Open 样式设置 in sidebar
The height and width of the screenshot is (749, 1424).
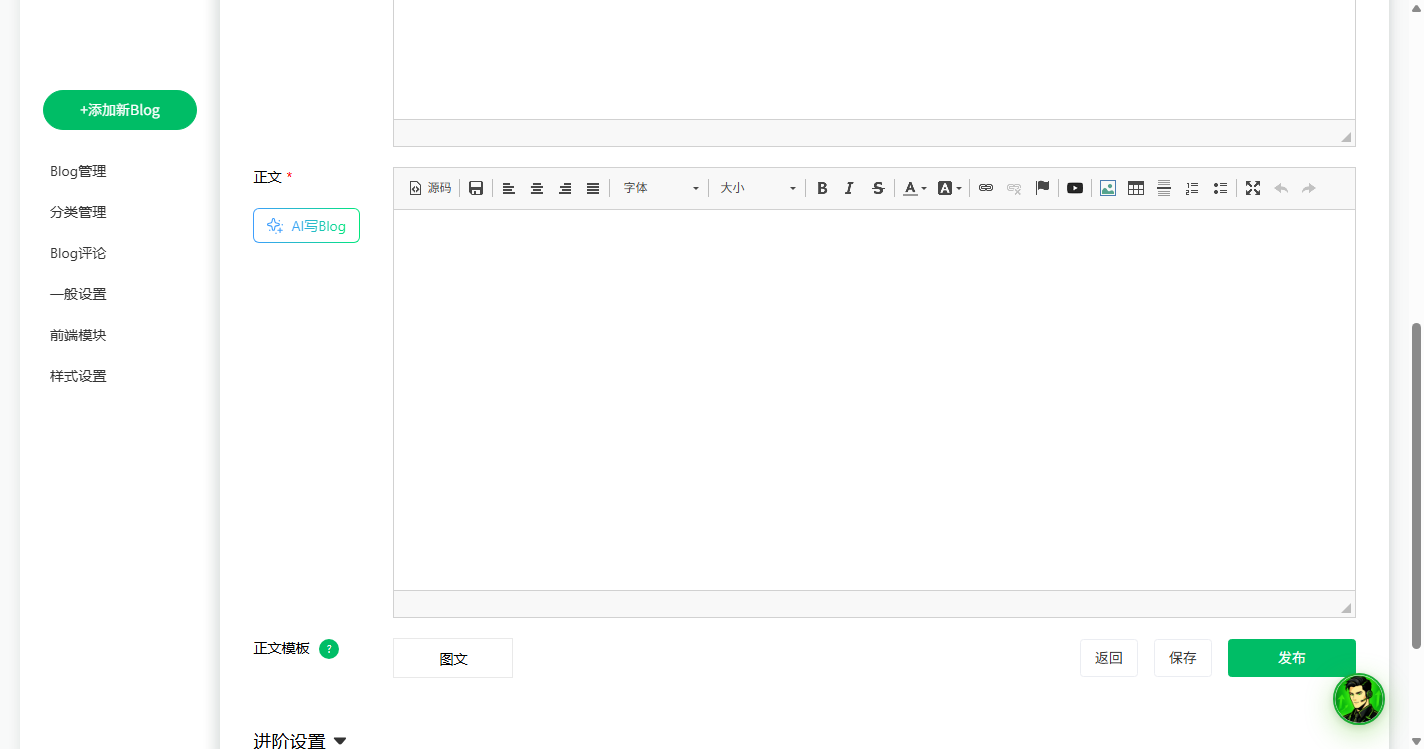click(x=78, y=377)
